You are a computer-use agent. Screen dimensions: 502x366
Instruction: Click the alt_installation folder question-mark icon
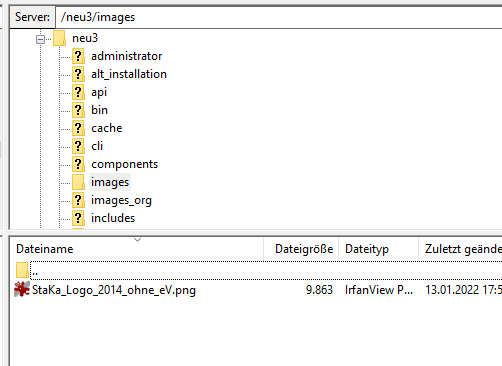click(78, 74)
